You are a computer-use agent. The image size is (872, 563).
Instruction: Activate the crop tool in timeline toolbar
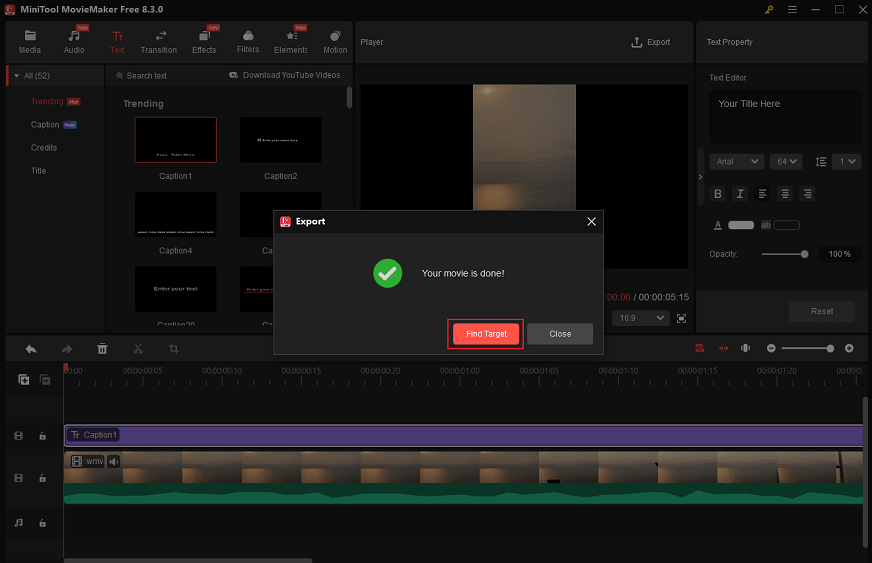click(x=173, y=349)
